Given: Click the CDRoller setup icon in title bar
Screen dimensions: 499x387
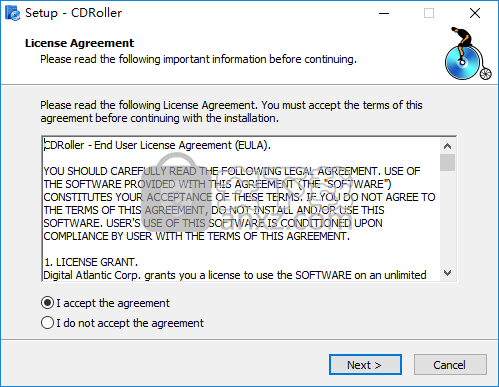Looking at the screenshot, I should click(13, 13).
